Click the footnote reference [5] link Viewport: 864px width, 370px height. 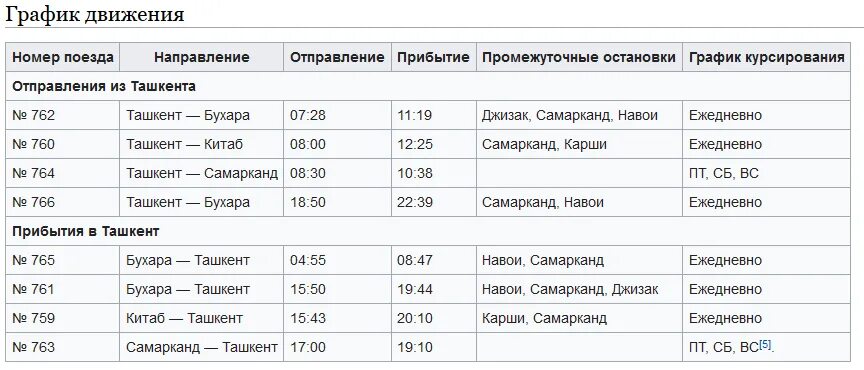(x=765, y=345)
